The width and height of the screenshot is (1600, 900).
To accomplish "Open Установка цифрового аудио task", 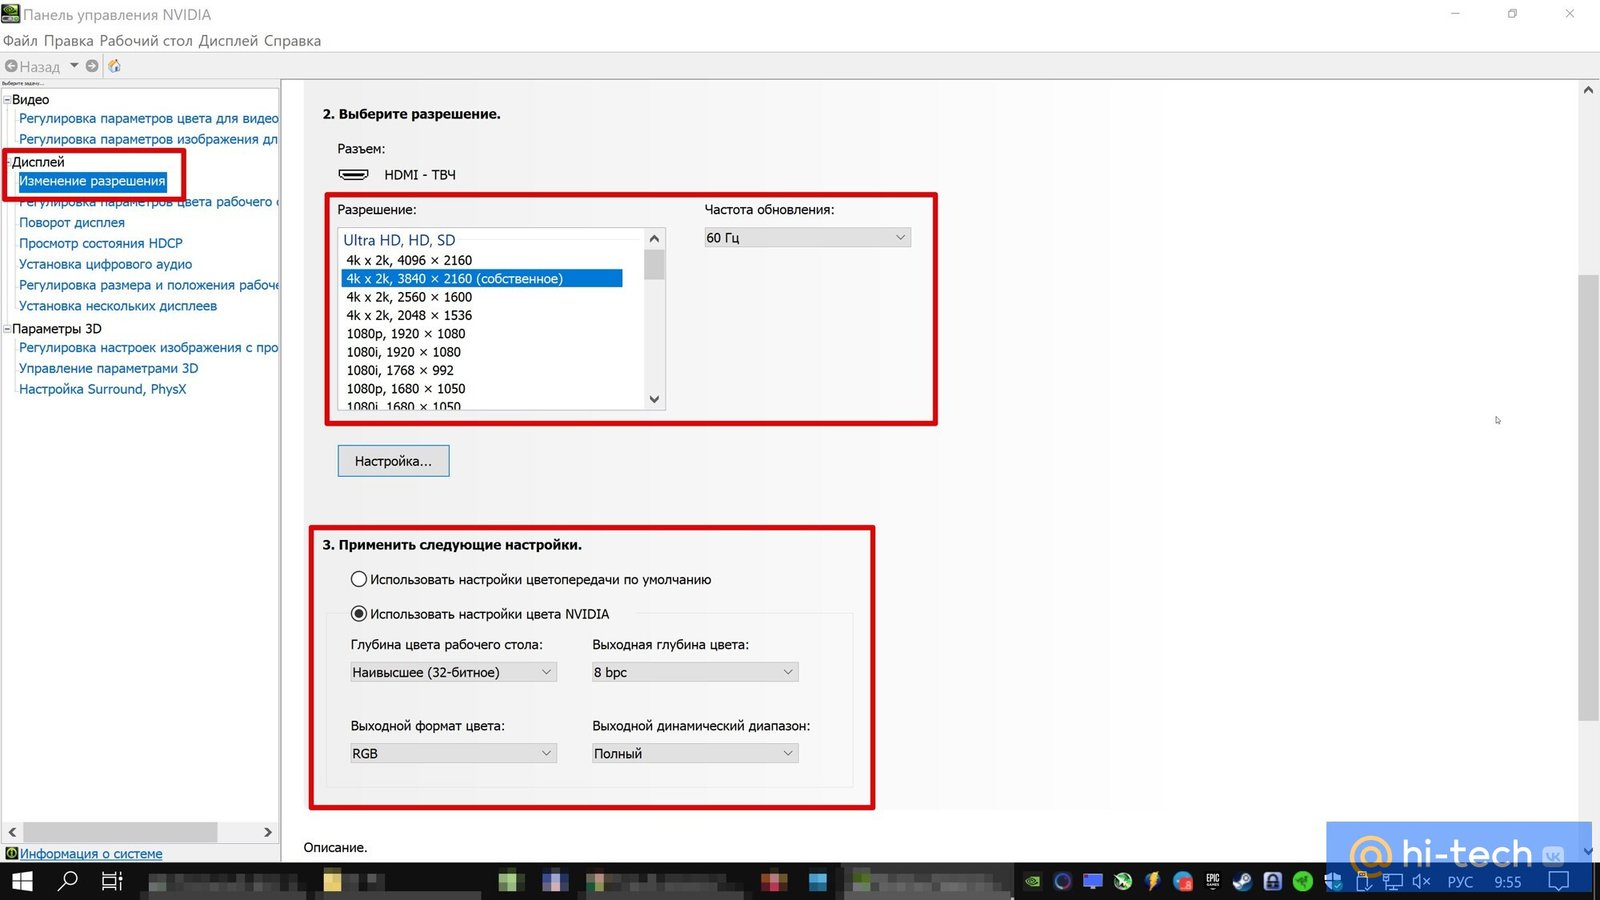I will point(106,264).
